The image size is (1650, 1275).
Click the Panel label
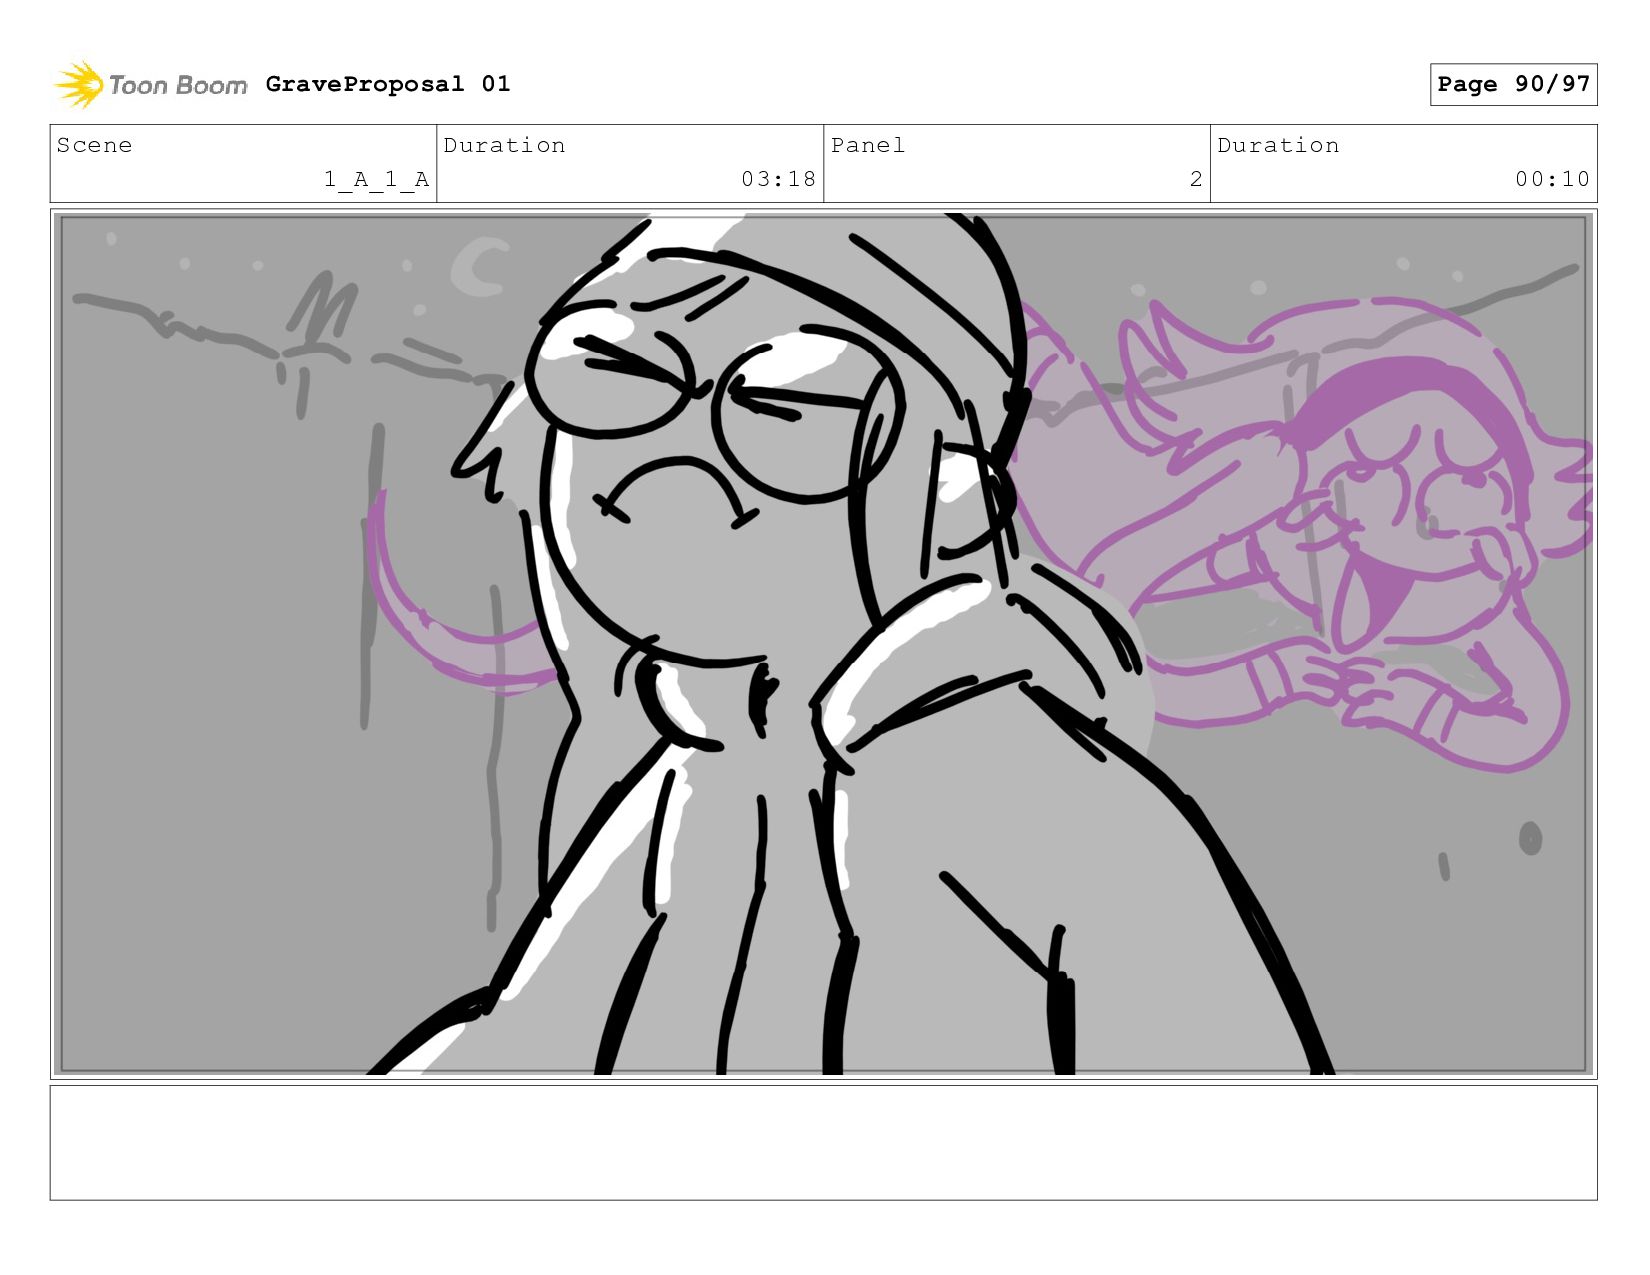coord(868,145)
